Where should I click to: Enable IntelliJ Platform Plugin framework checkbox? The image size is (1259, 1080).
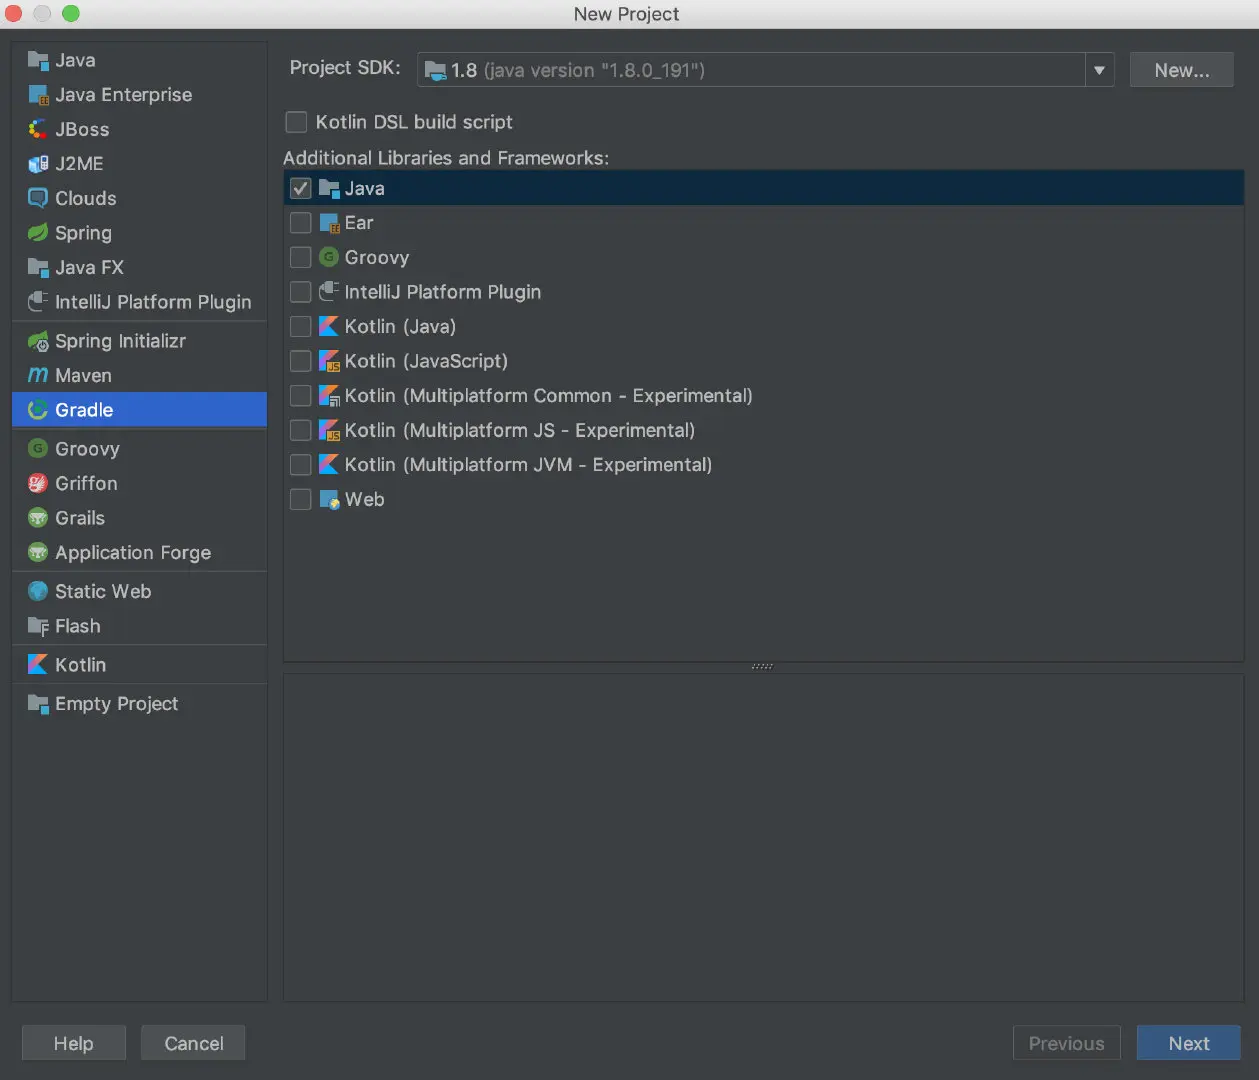[x=300, y=292]
